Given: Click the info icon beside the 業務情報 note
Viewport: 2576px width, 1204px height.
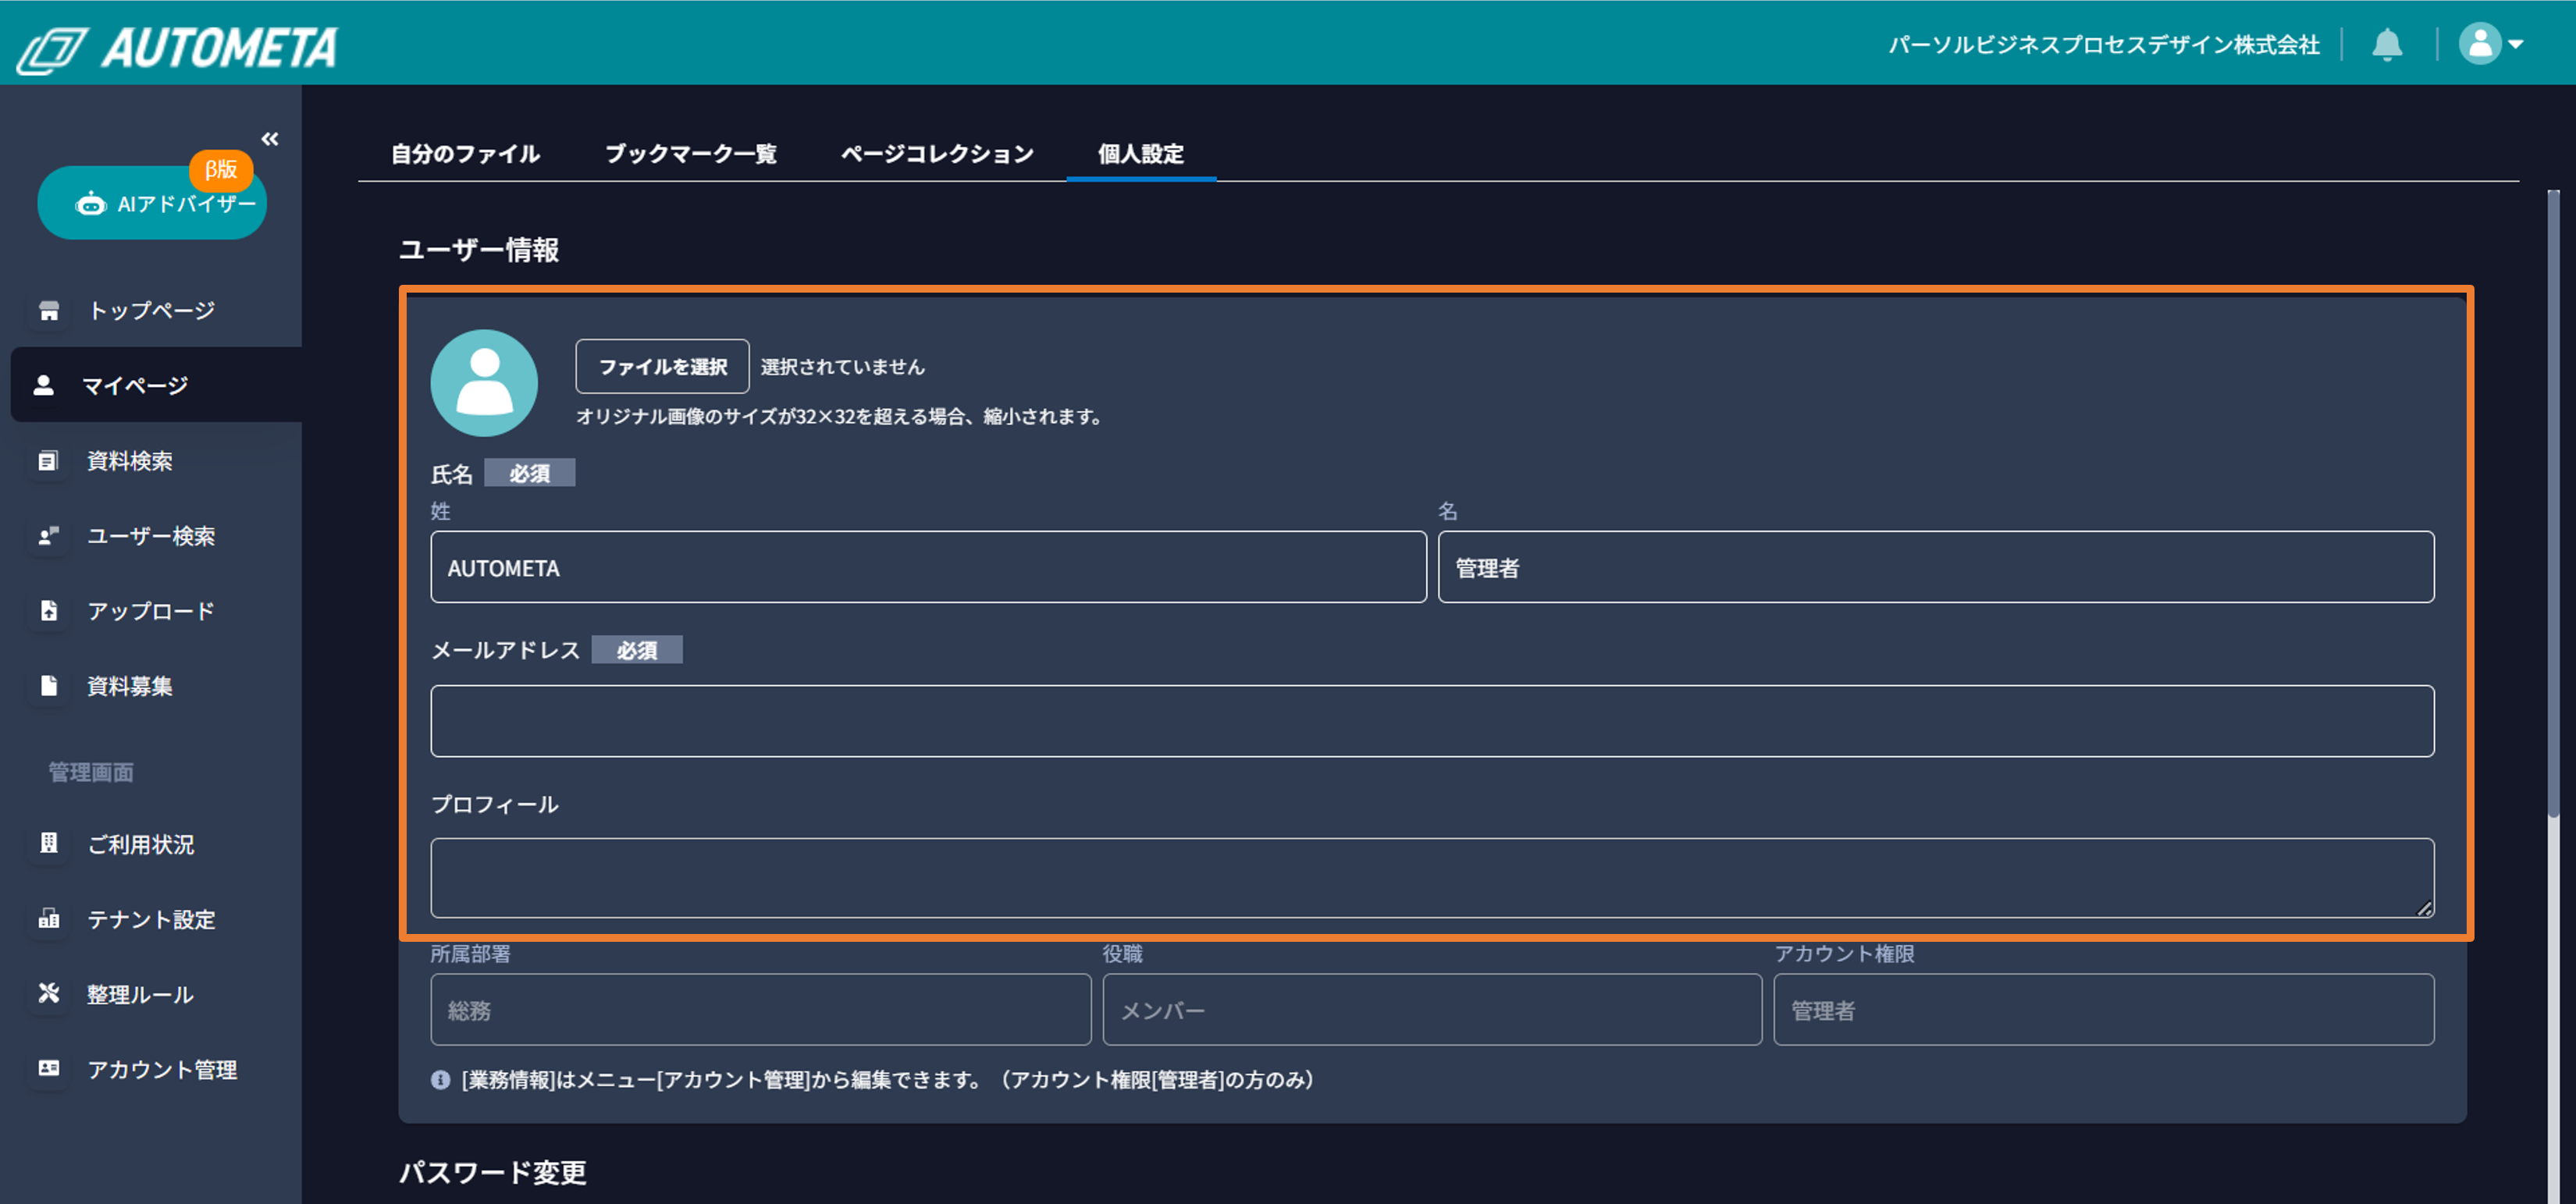Looking at the screenshot, I should pos(440,1080).
